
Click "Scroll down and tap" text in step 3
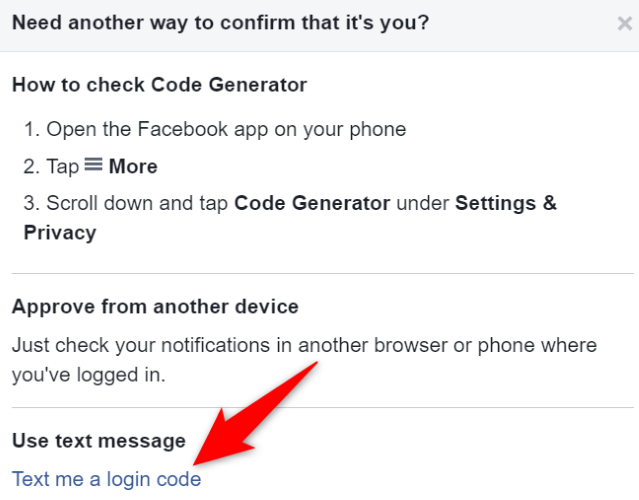coord(137,203)
